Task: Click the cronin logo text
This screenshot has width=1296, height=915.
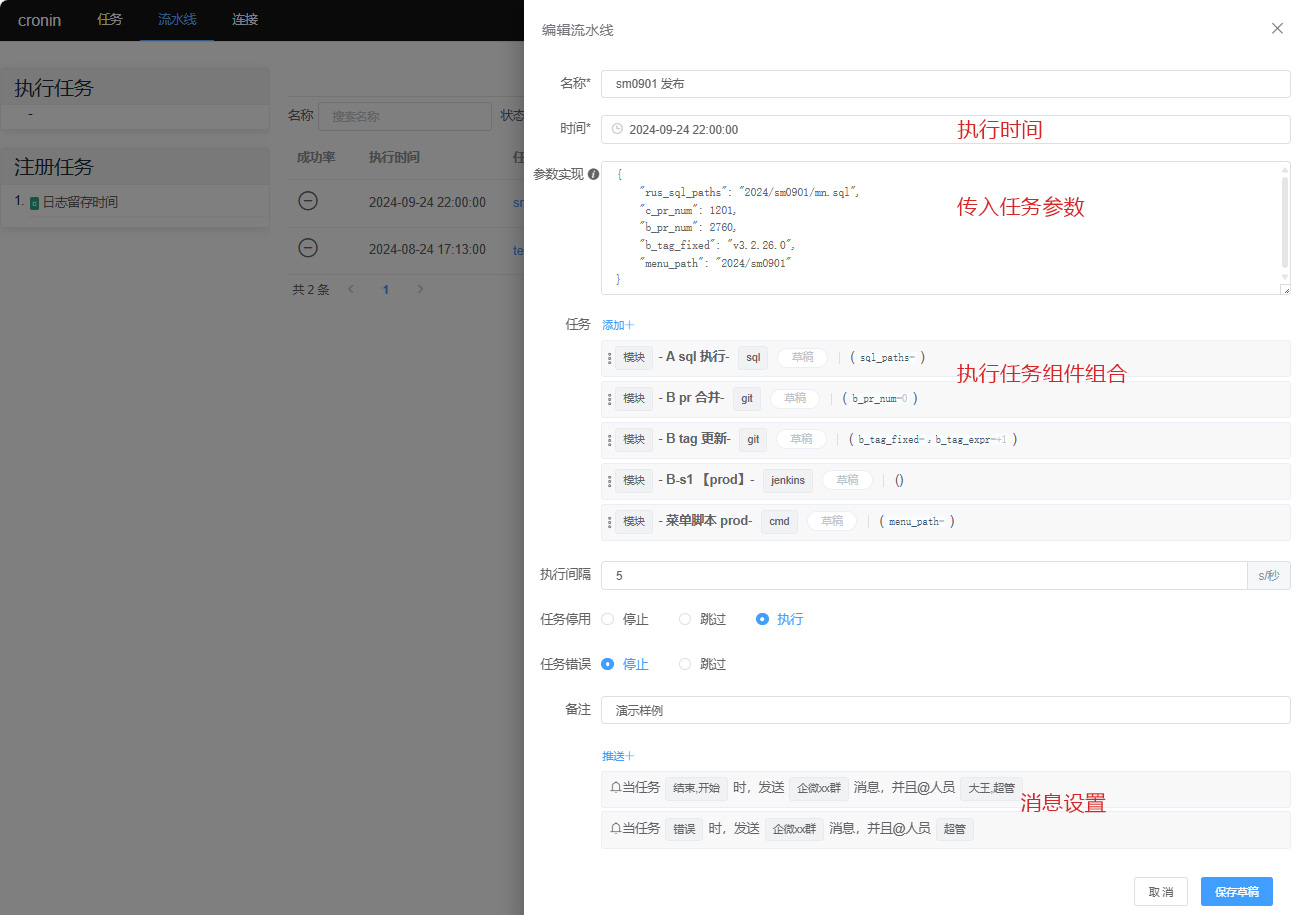Action: (x=39, y=20)
